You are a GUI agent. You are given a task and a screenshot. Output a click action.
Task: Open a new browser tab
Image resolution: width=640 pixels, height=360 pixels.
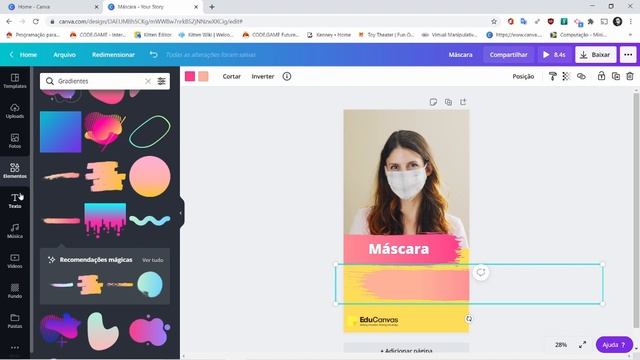coord(212,7)
